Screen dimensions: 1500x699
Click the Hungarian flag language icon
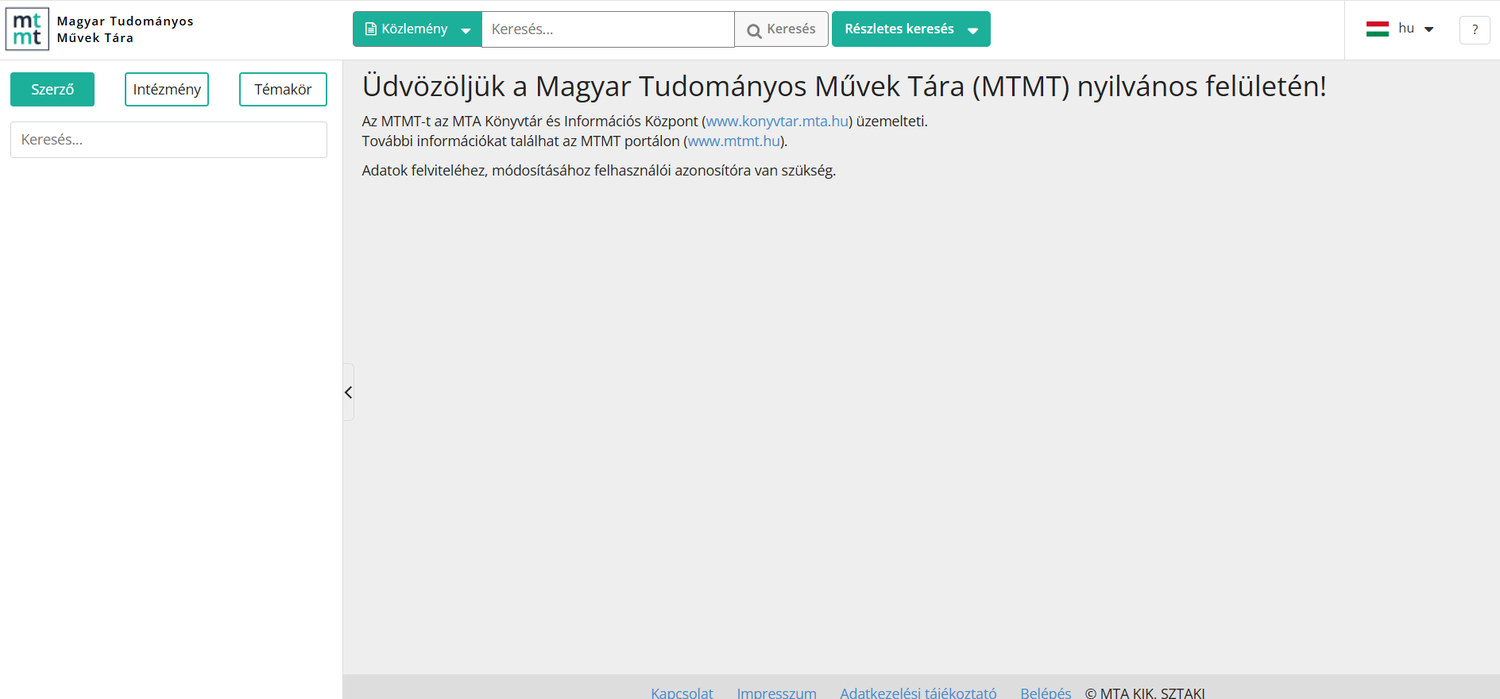pyautogui.click(x=1378, y=29)
